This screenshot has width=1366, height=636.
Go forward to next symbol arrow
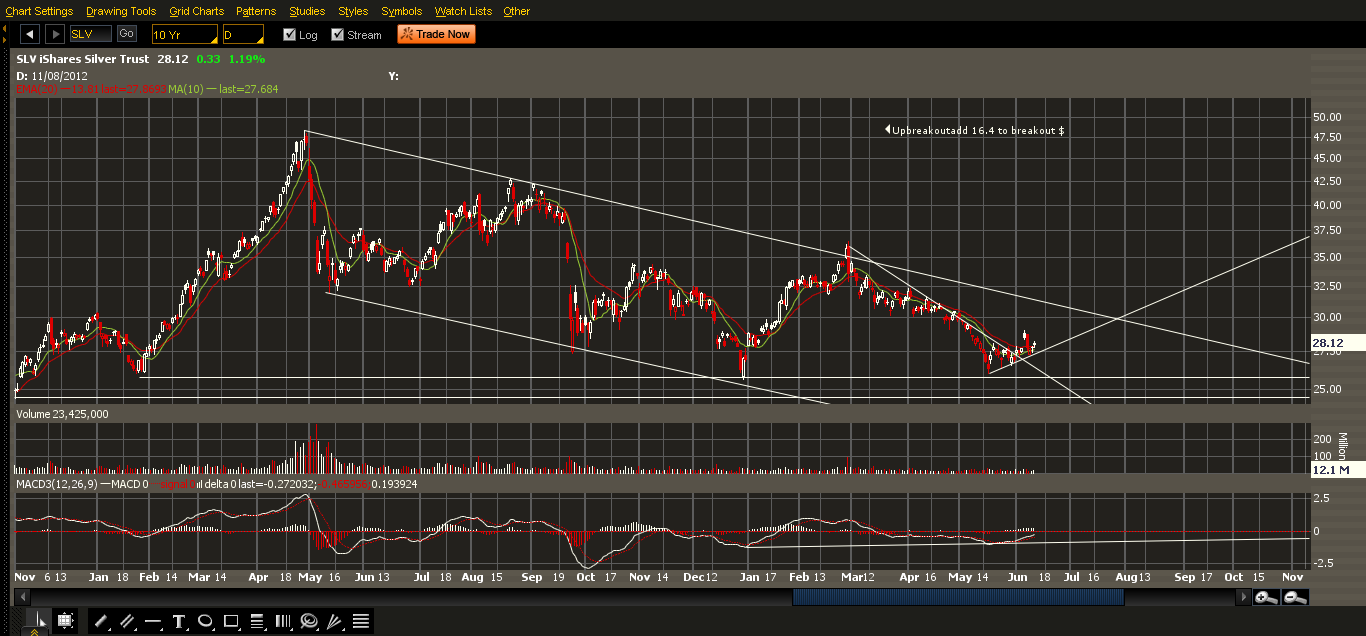coord(55,34)
